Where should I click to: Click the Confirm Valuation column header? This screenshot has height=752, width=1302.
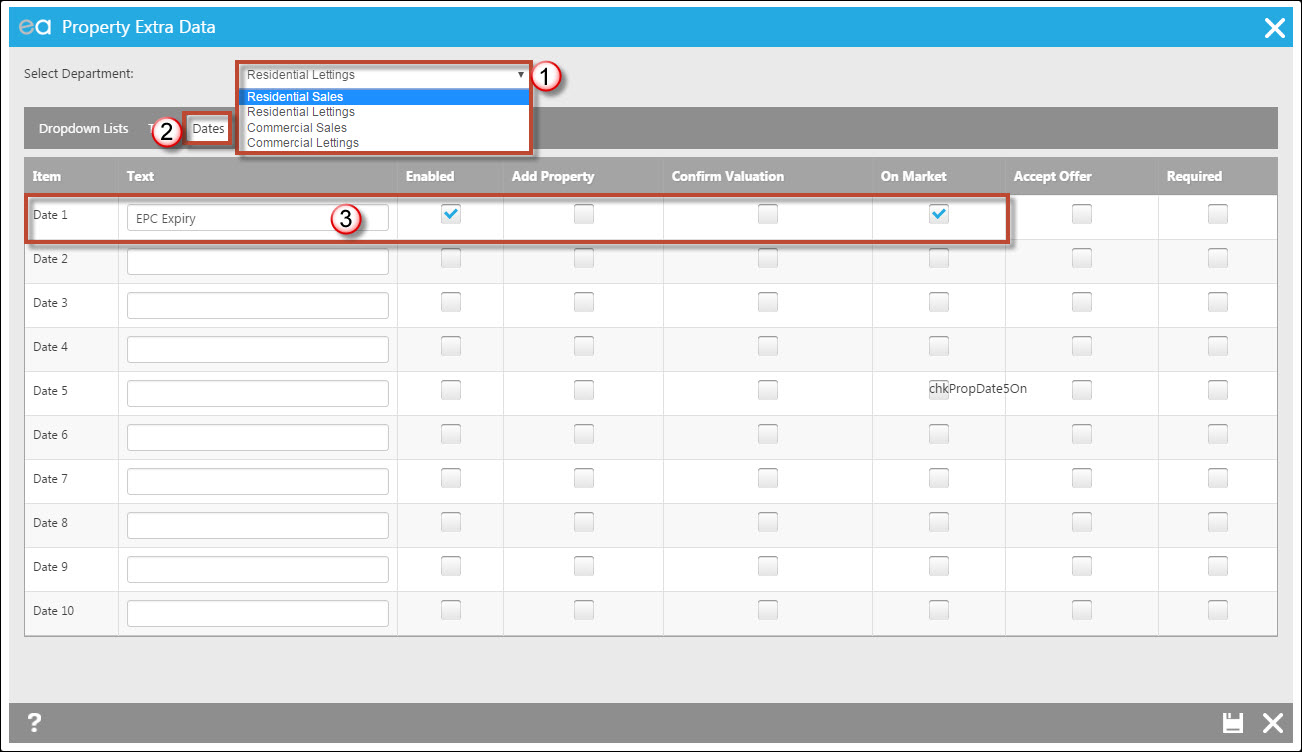pyautogui.click(x=728, y=176)
